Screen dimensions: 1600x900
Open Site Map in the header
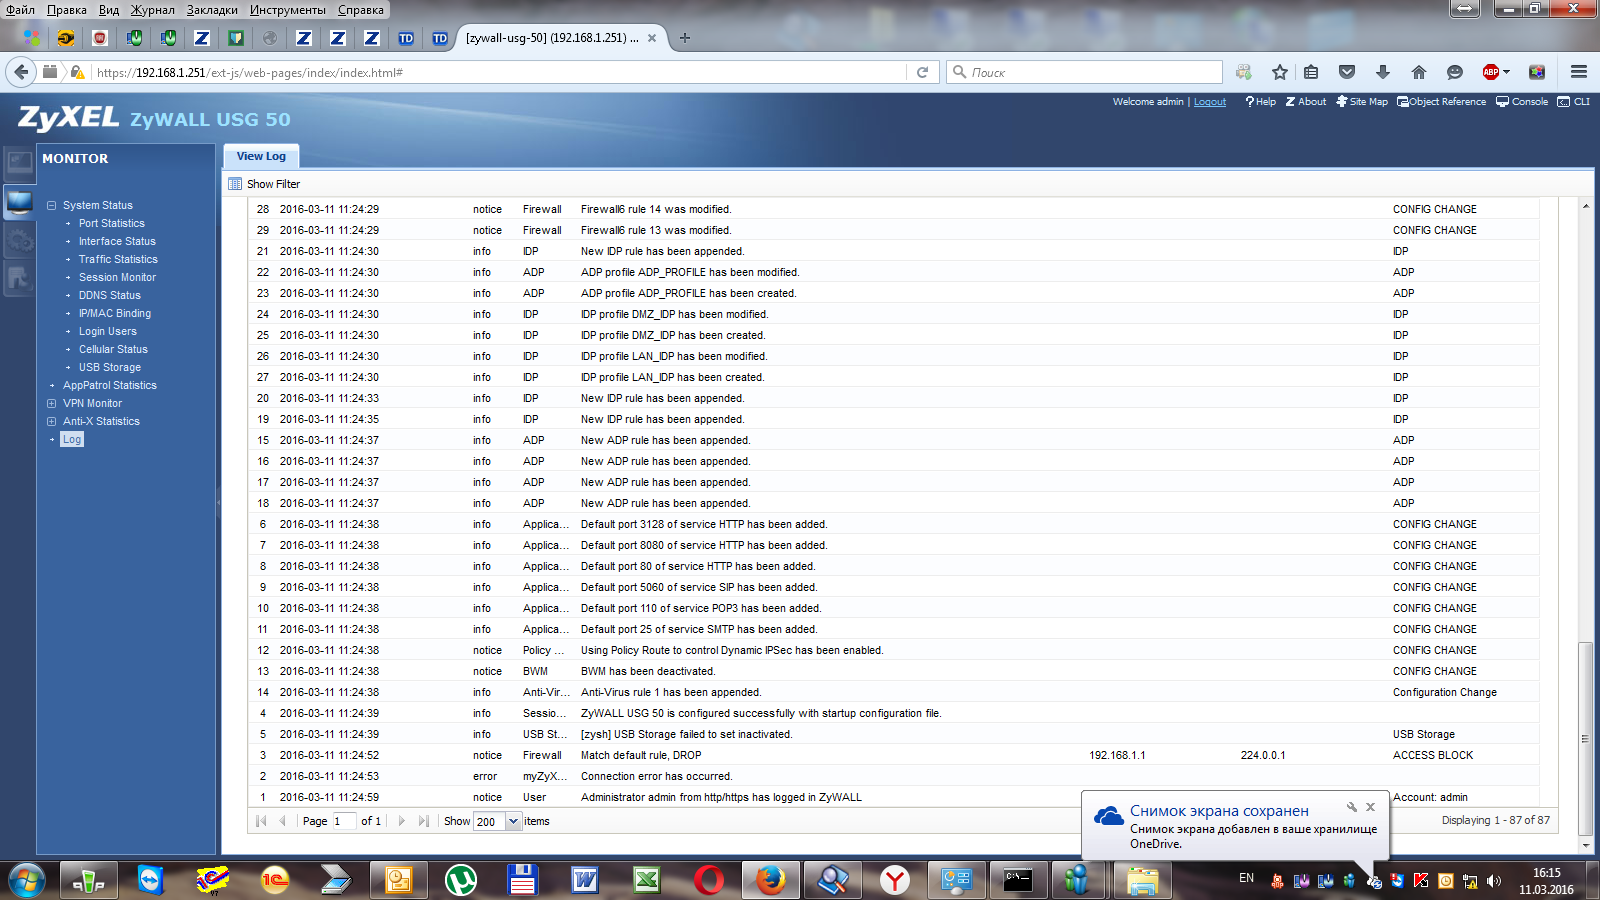tap(1362, 102)
